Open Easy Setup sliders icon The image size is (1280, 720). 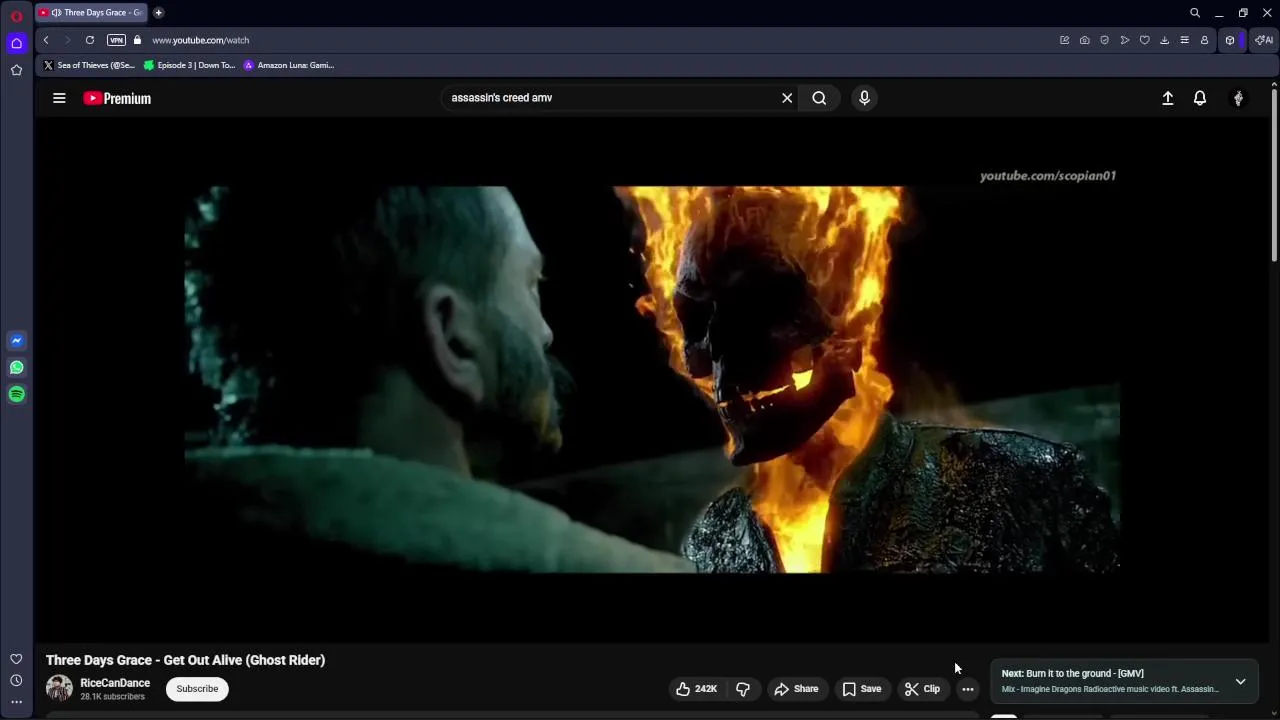(x=1185, y=40)
